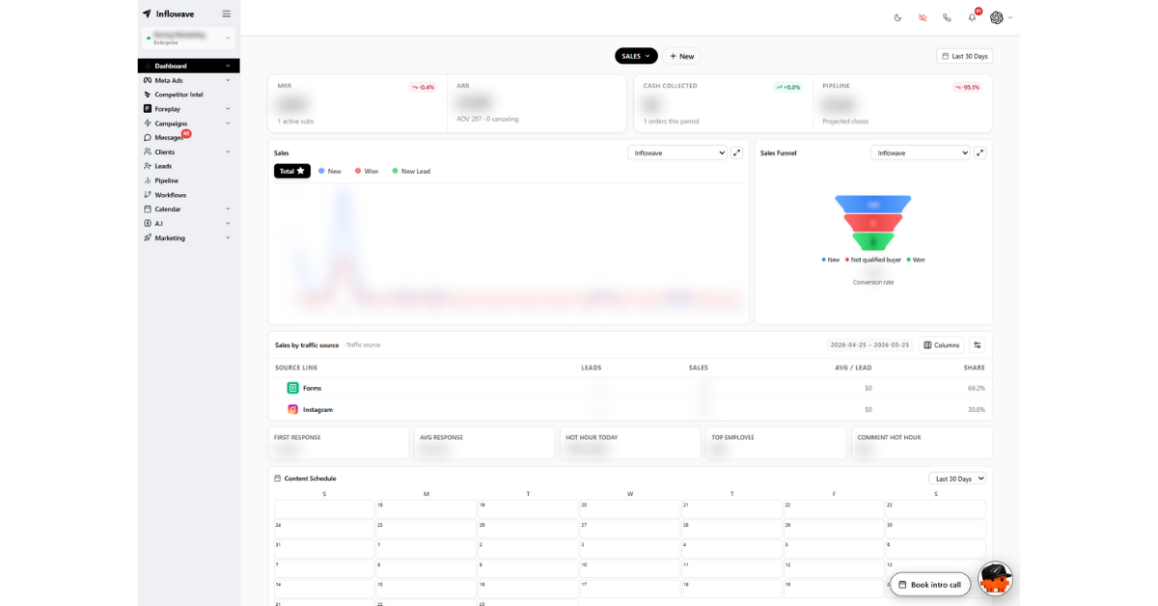This screenshot has height=606, width=1158.
Task: Click the red middle funnel segment
Action: click(x=873, y=223)
